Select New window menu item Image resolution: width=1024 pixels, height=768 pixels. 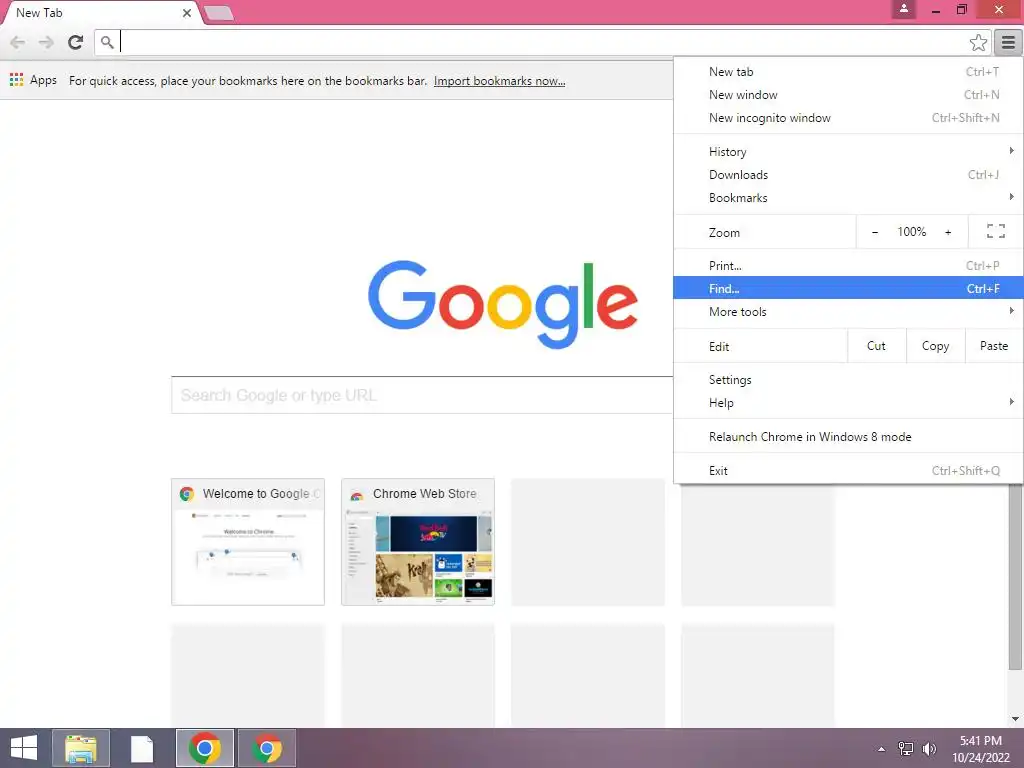[848, 95]
